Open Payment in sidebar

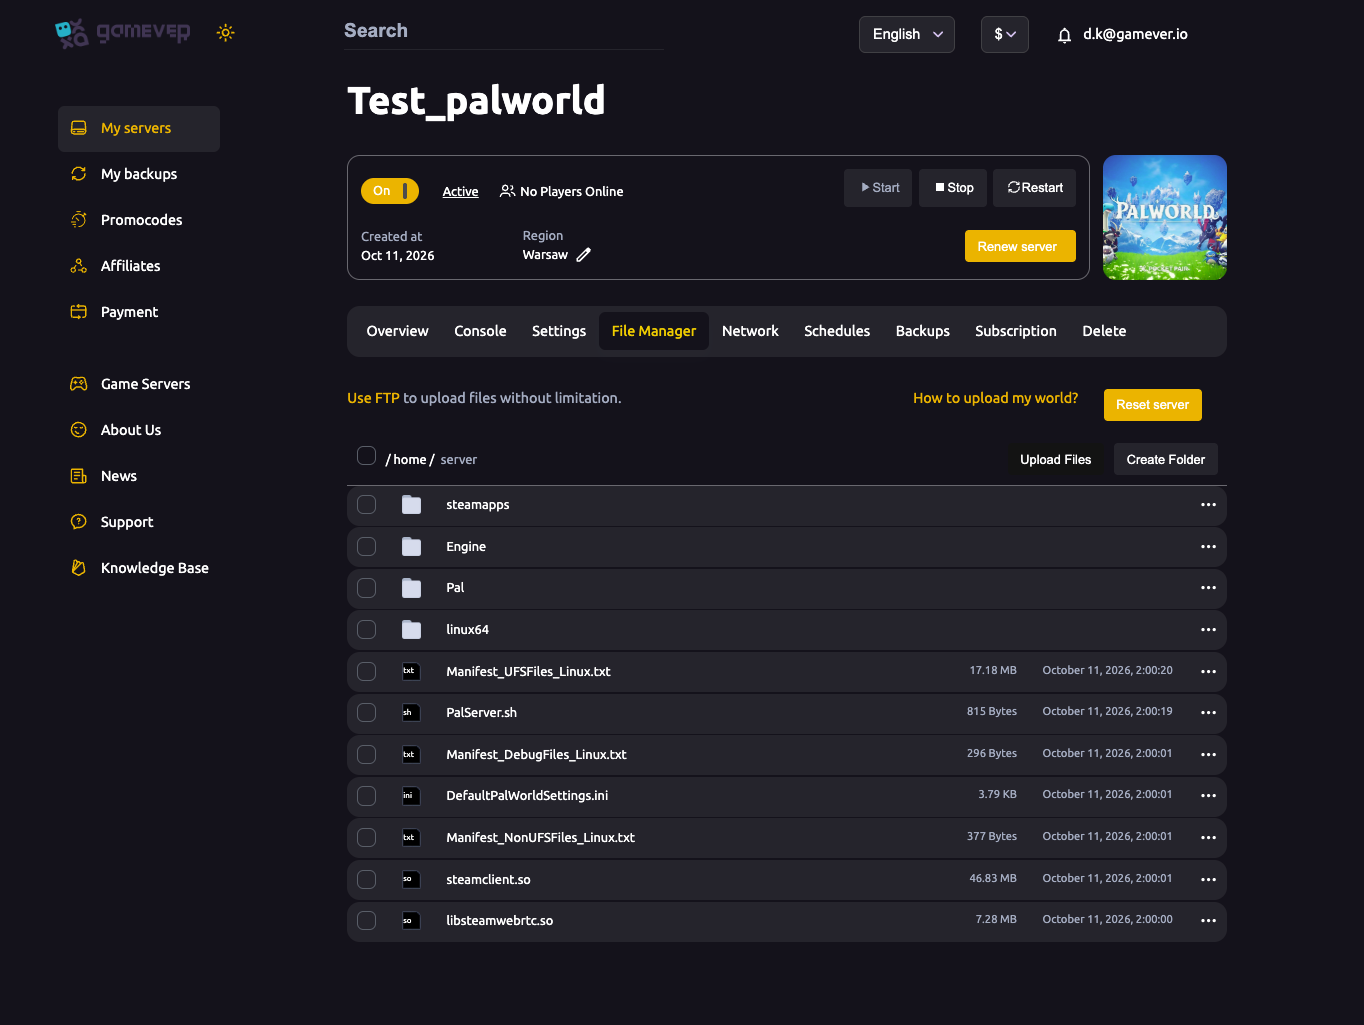click(x=139, y=312)
